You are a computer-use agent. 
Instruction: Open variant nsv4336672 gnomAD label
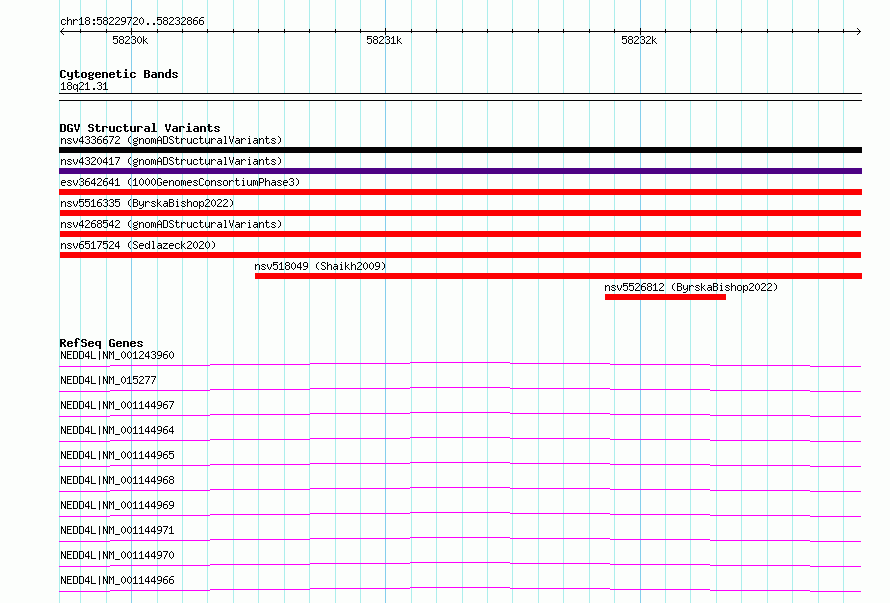coord(171,140)
